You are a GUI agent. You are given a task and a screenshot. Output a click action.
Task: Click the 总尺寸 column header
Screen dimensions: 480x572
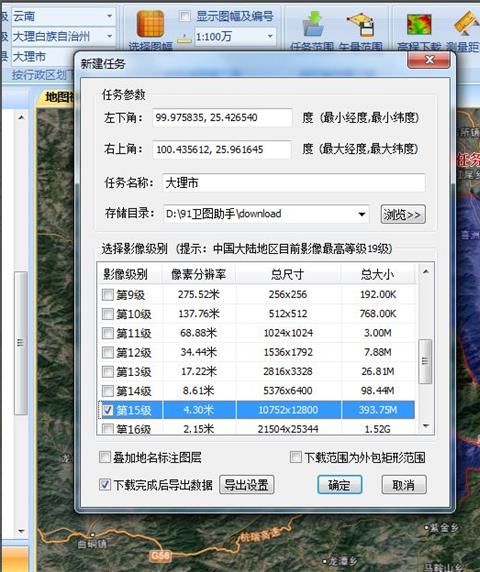(288, 274)
